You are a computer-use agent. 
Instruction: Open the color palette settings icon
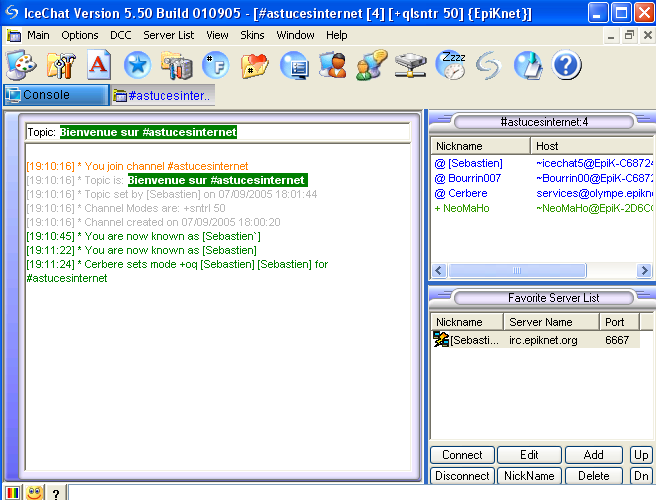click(x=21, y=65)
